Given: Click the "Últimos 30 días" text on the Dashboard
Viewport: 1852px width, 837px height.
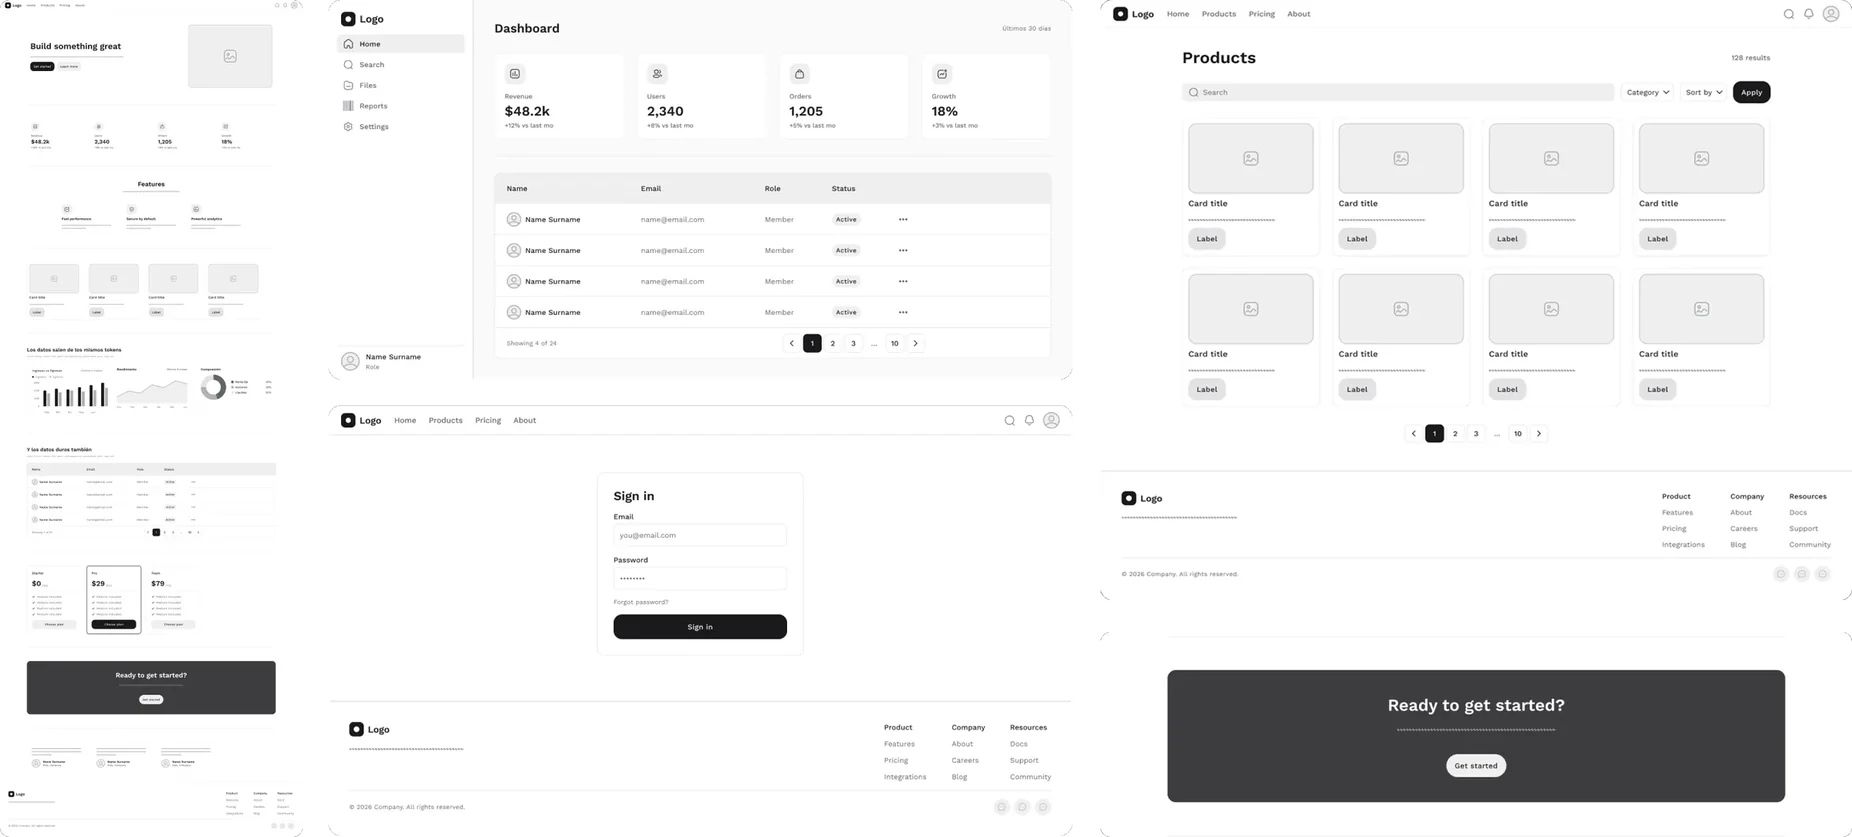Looking at the screenshot, I should point(1026,29).
